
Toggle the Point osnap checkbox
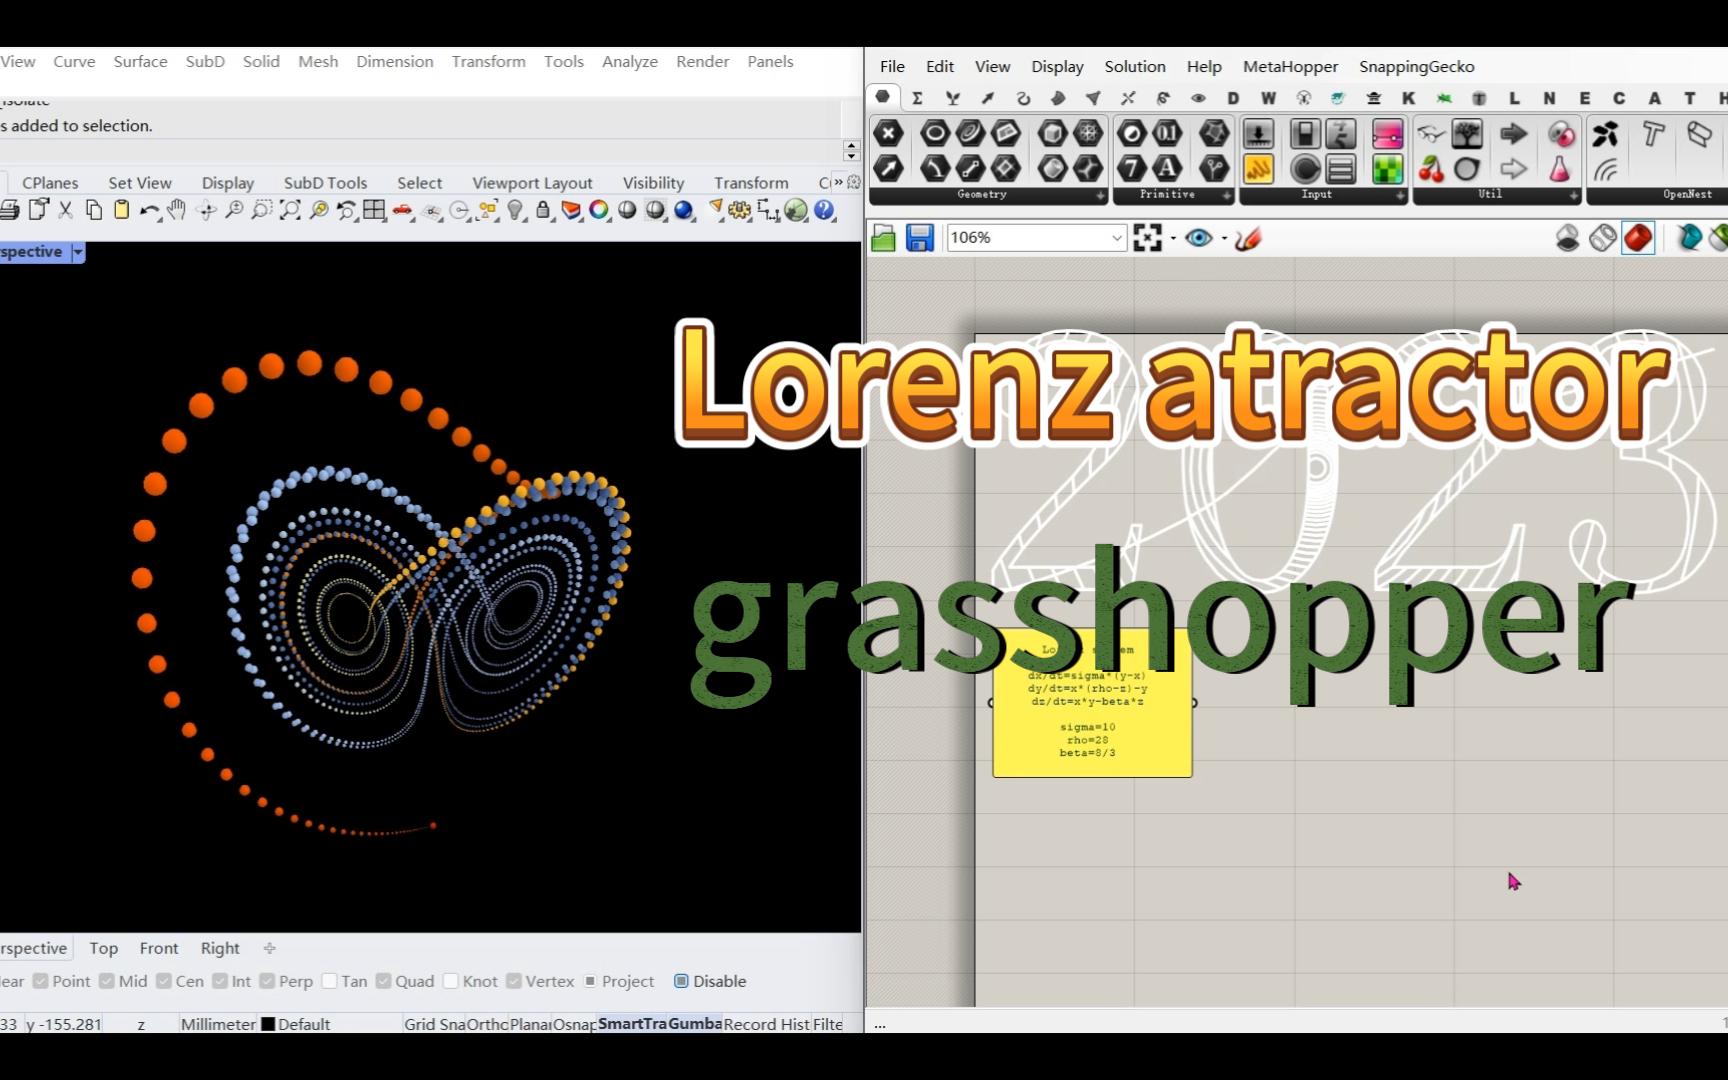[41, 981]
